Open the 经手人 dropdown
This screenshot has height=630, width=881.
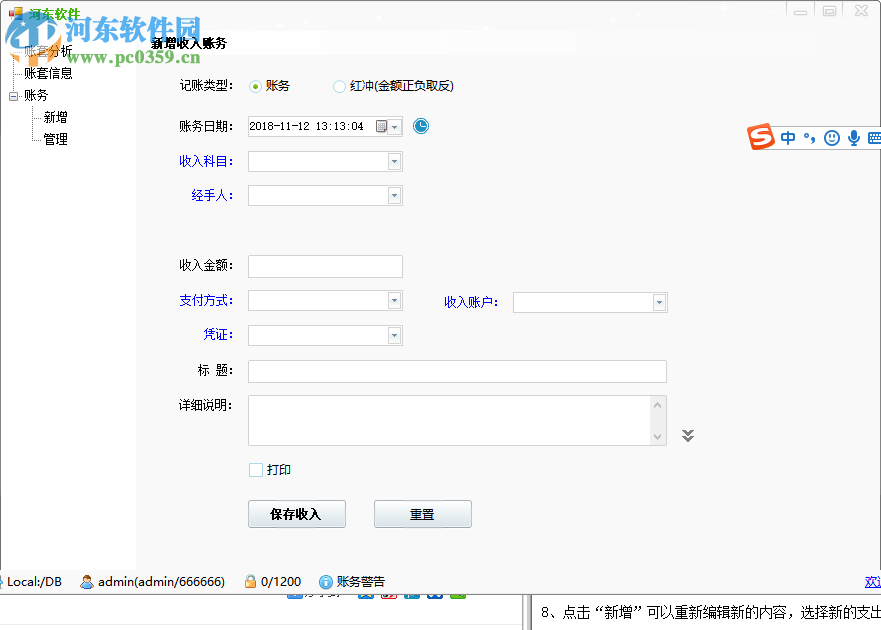(x=394, y=196)
